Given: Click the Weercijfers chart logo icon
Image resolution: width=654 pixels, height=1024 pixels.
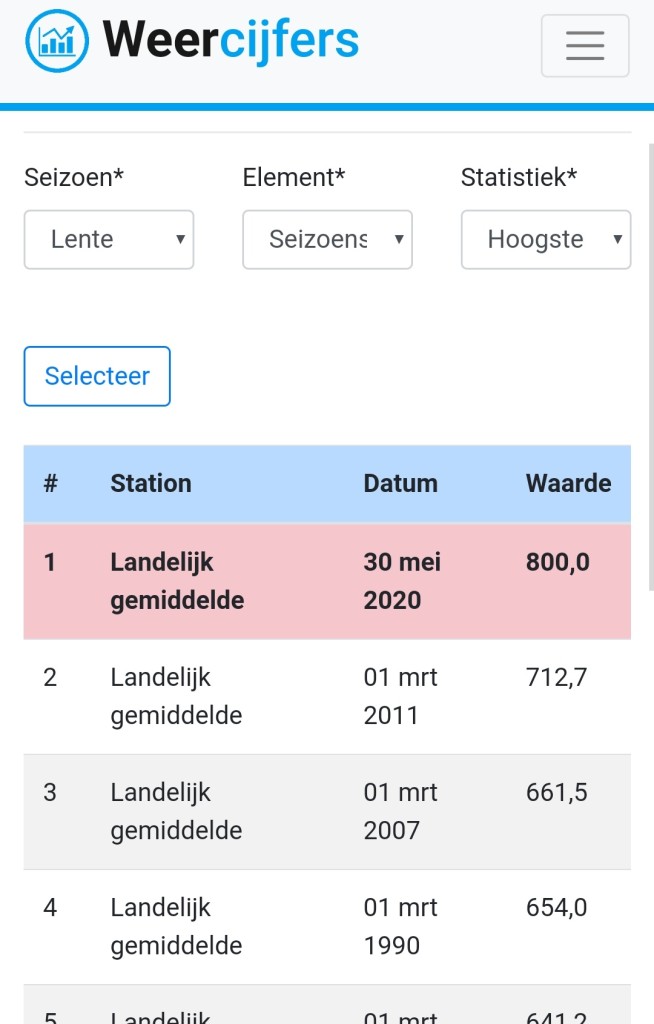Looking at the screenshot, I should 57,41.
